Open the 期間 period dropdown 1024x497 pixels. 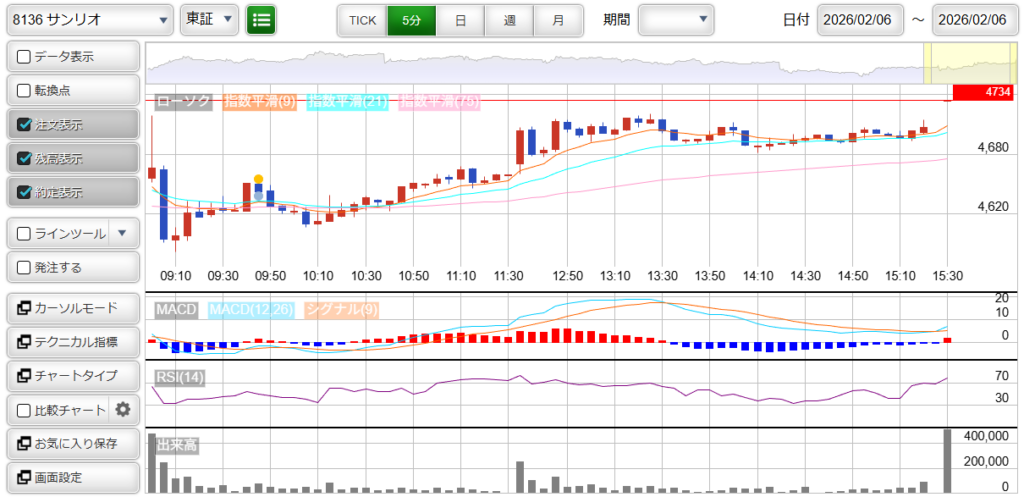676,19
